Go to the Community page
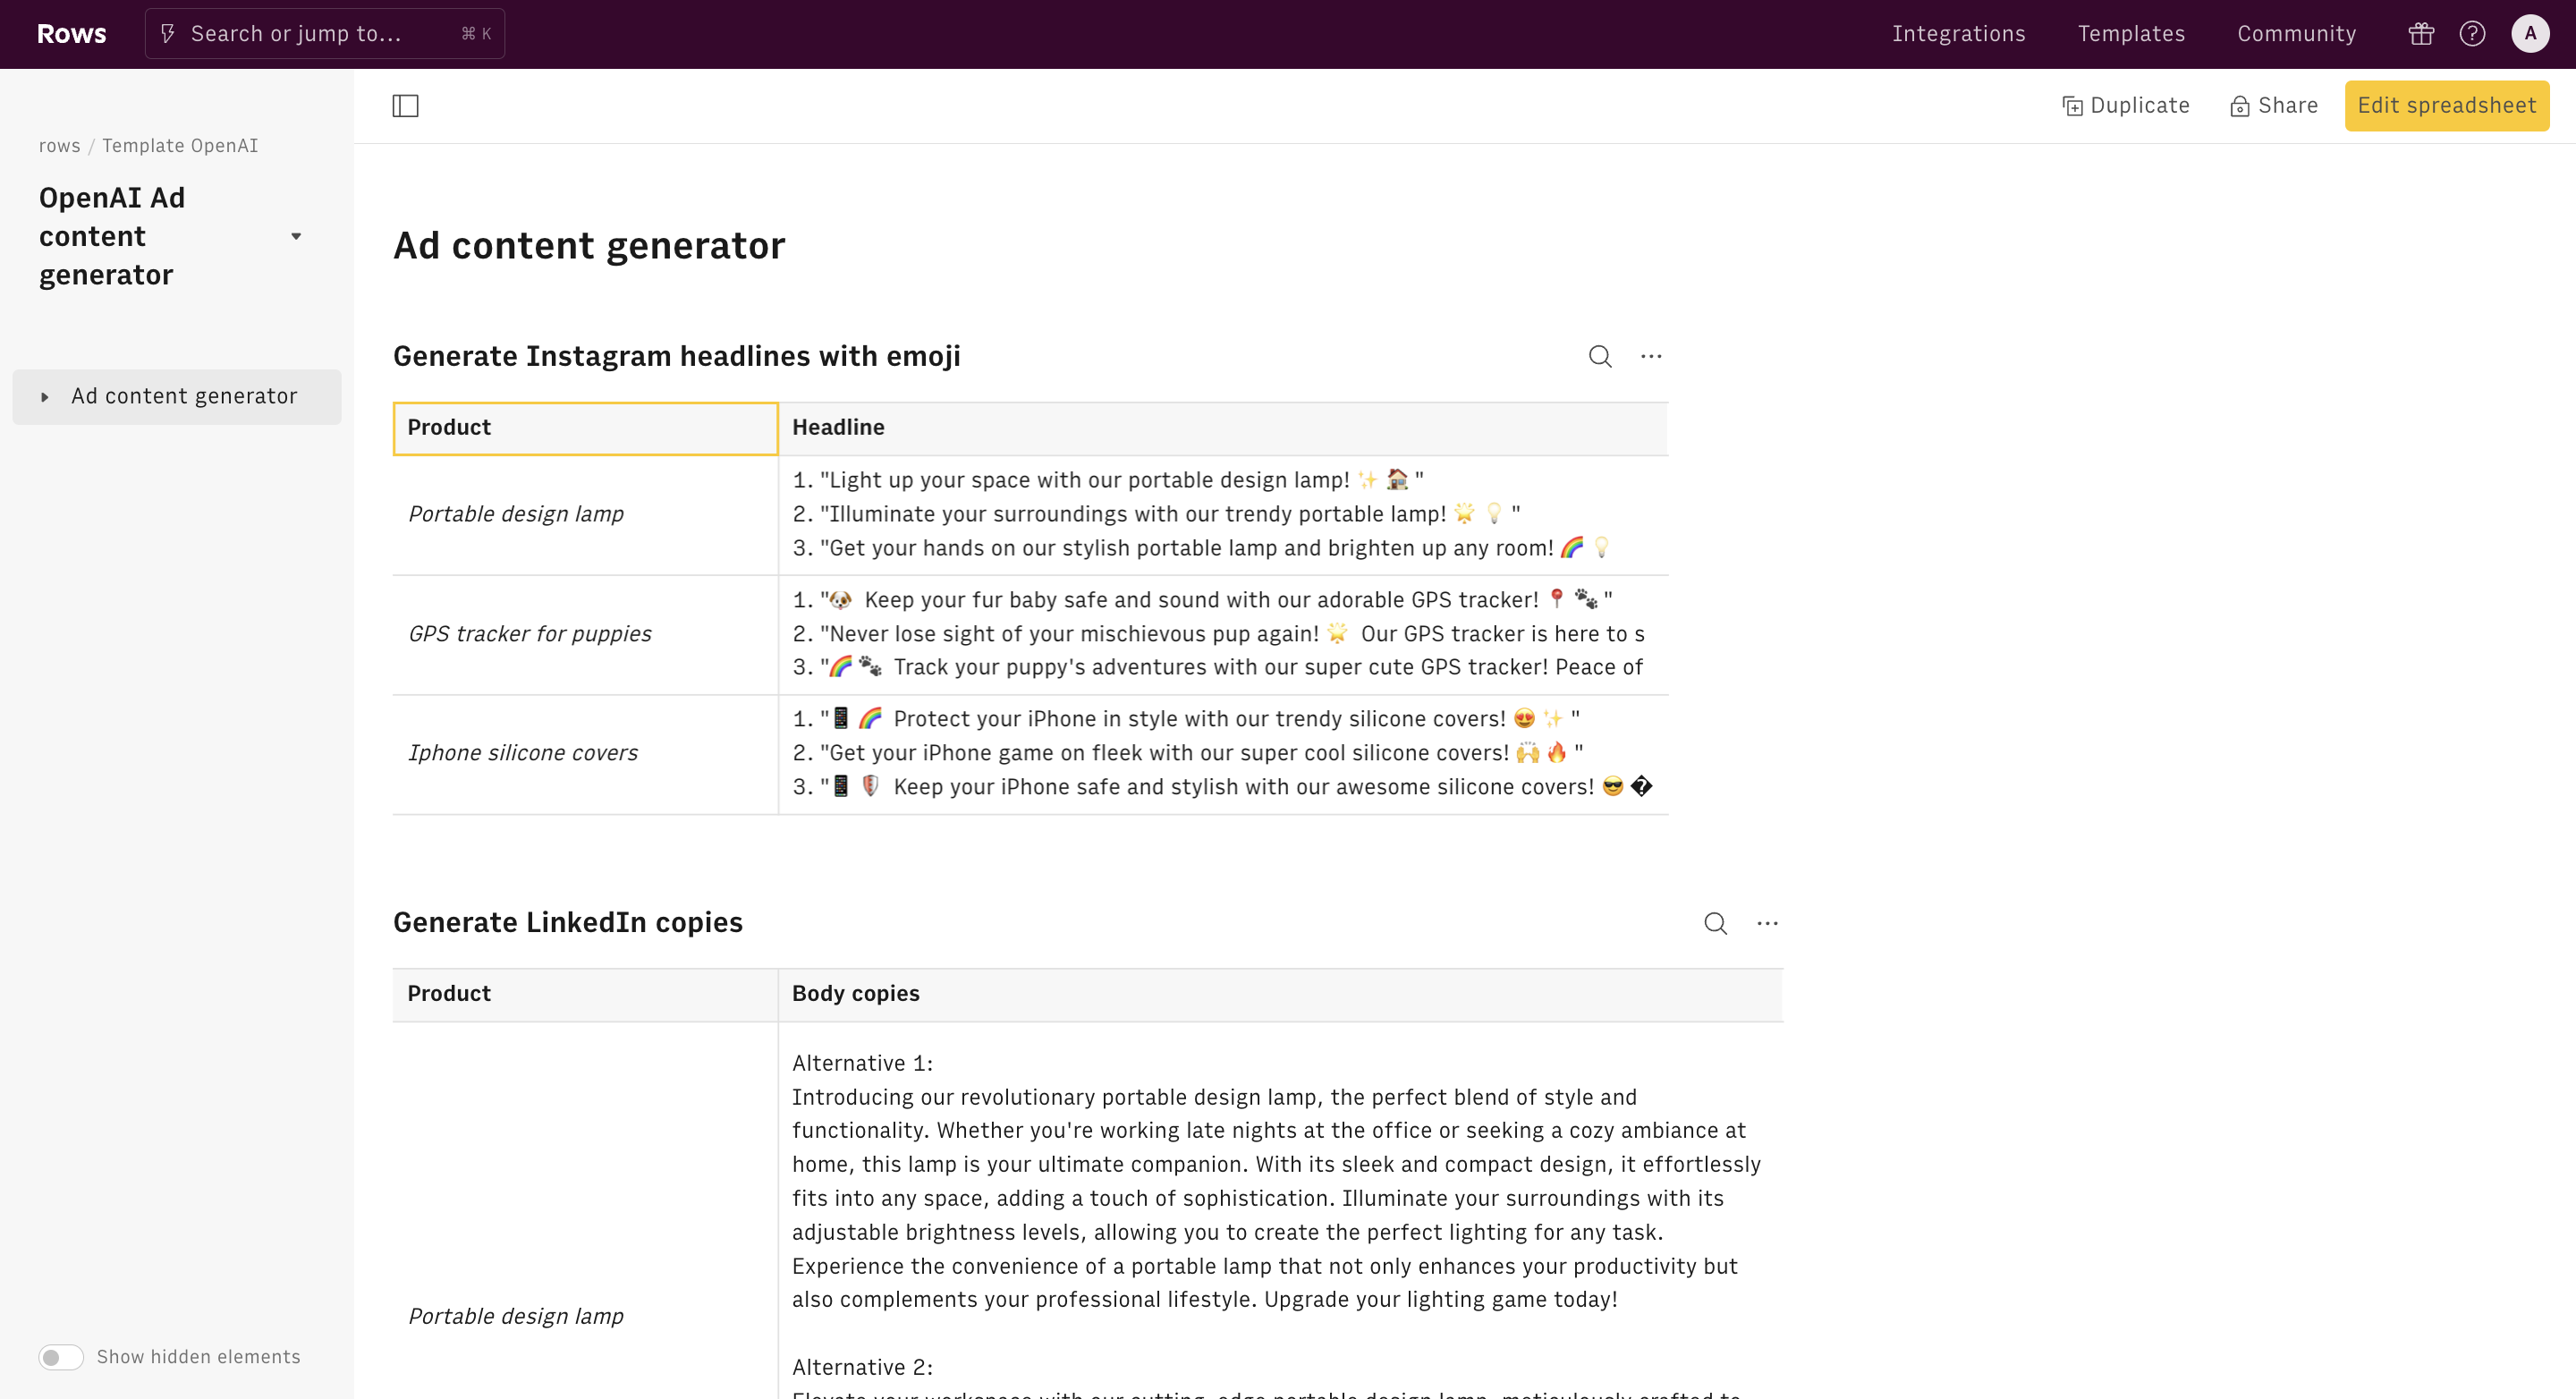Viewport: 2576px width, 1399px height. pos(2296,34)
